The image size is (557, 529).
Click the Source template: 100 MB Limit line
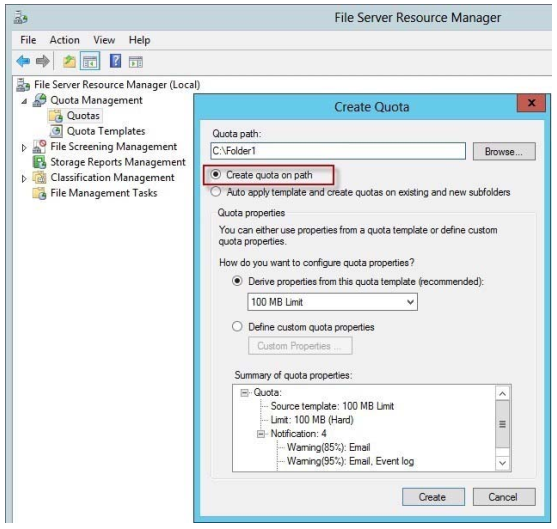coord(332,406)
